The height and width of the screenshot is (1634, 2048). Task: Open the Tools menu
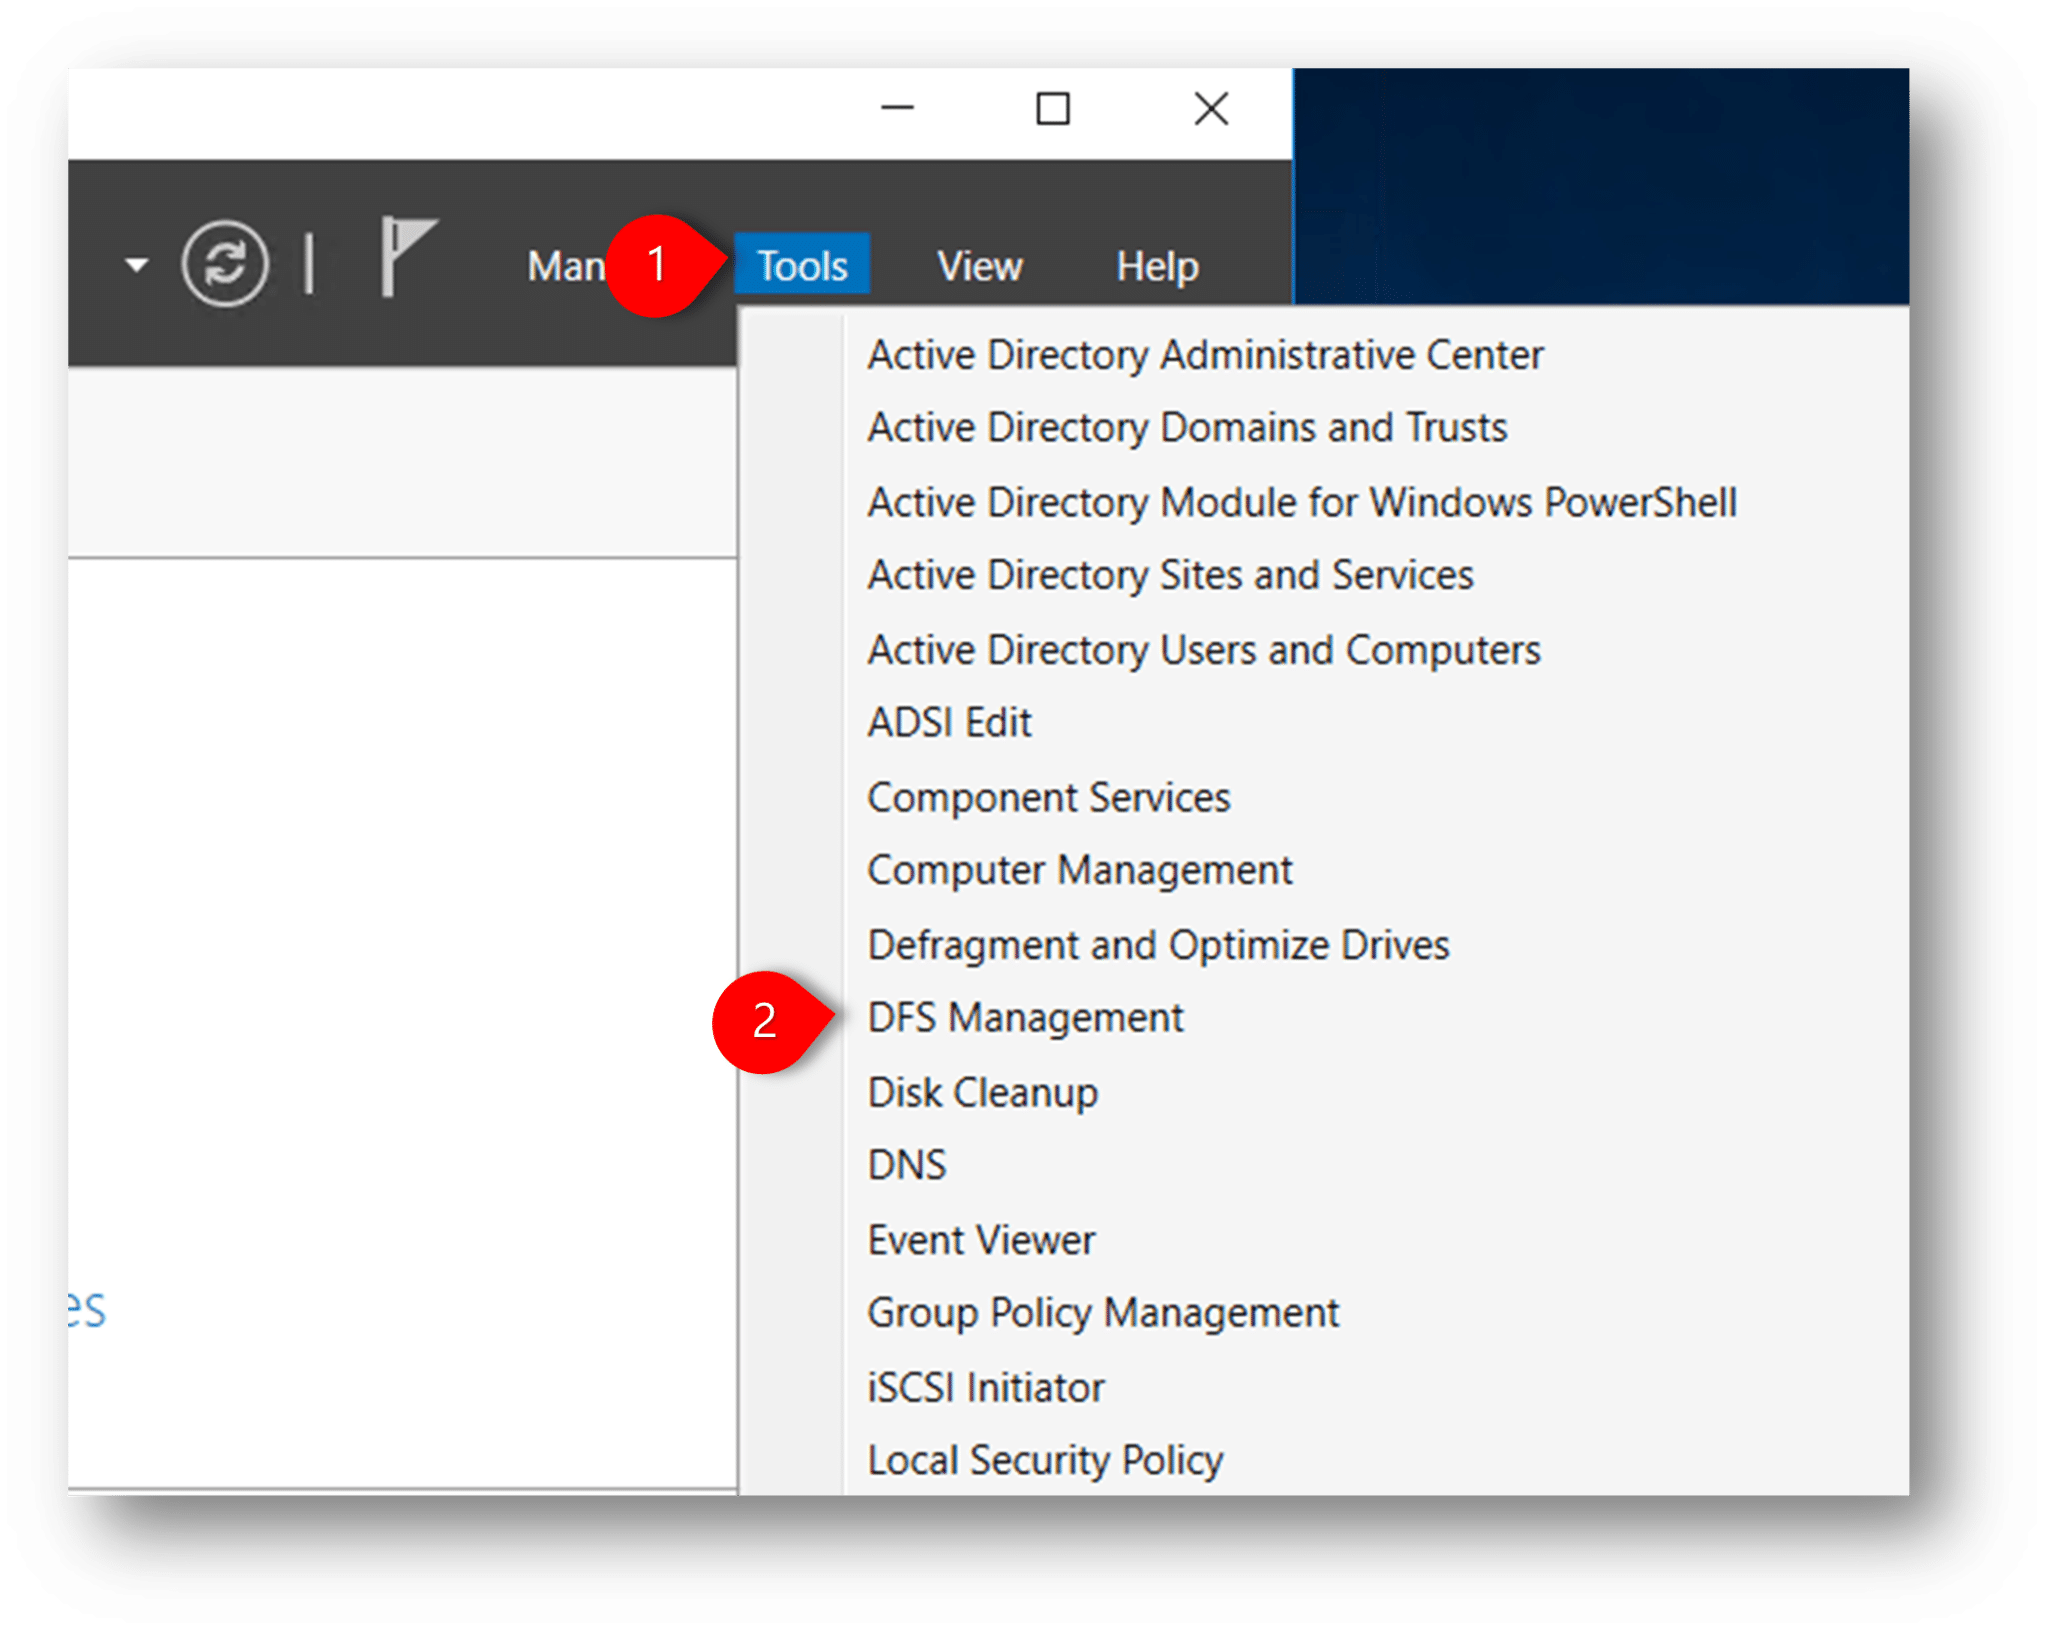[801, 264]
